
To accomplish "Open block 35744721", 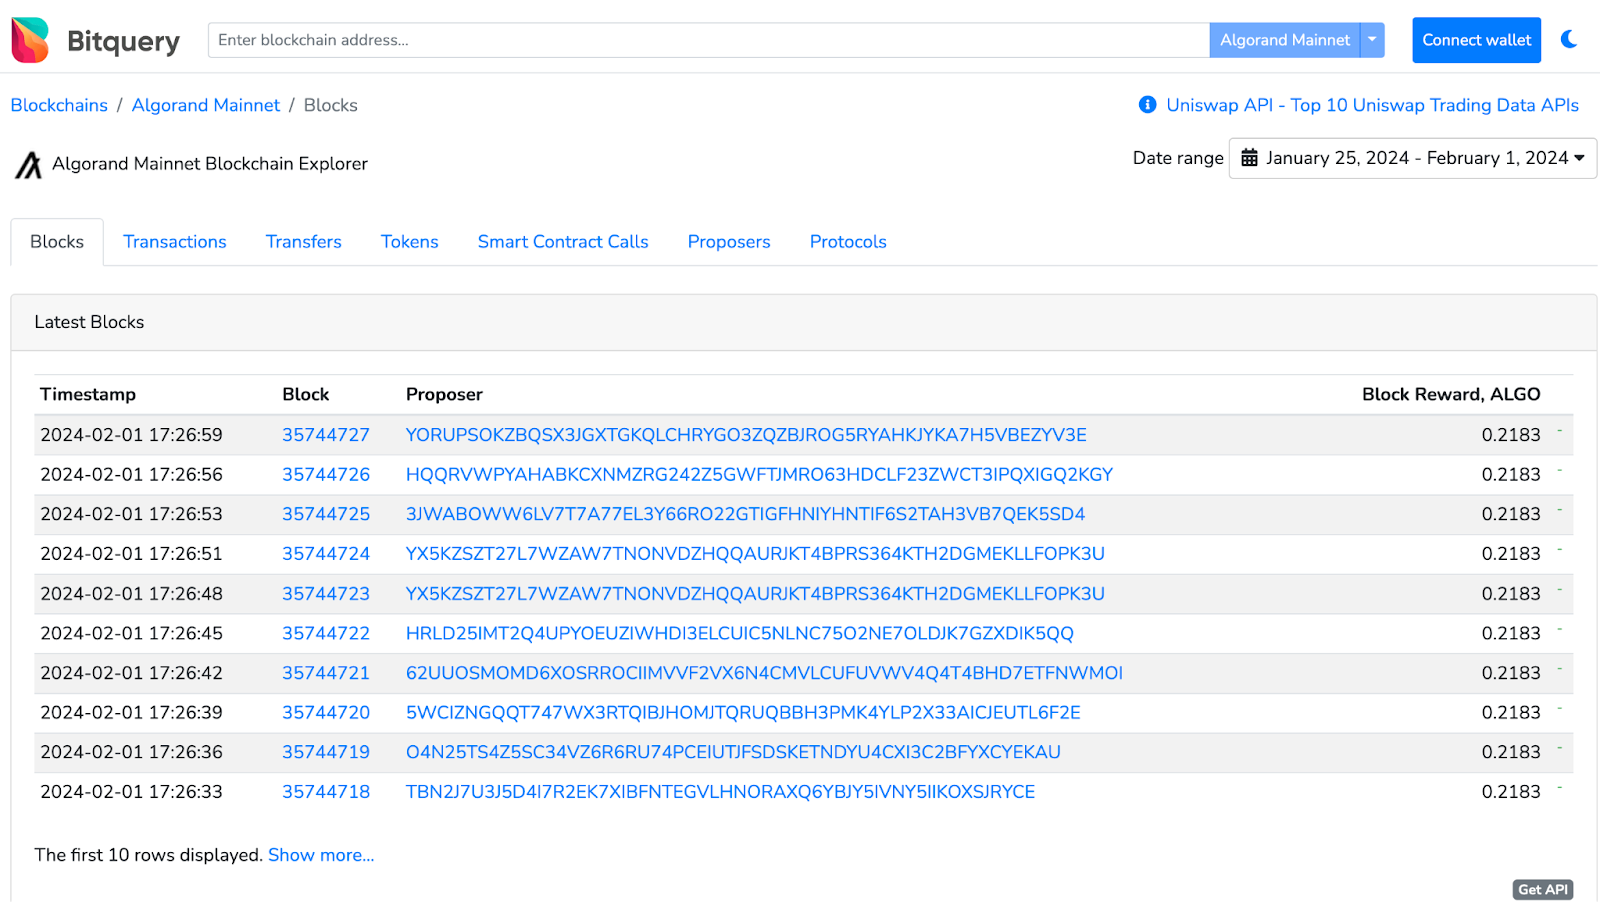I will (326, 673).
